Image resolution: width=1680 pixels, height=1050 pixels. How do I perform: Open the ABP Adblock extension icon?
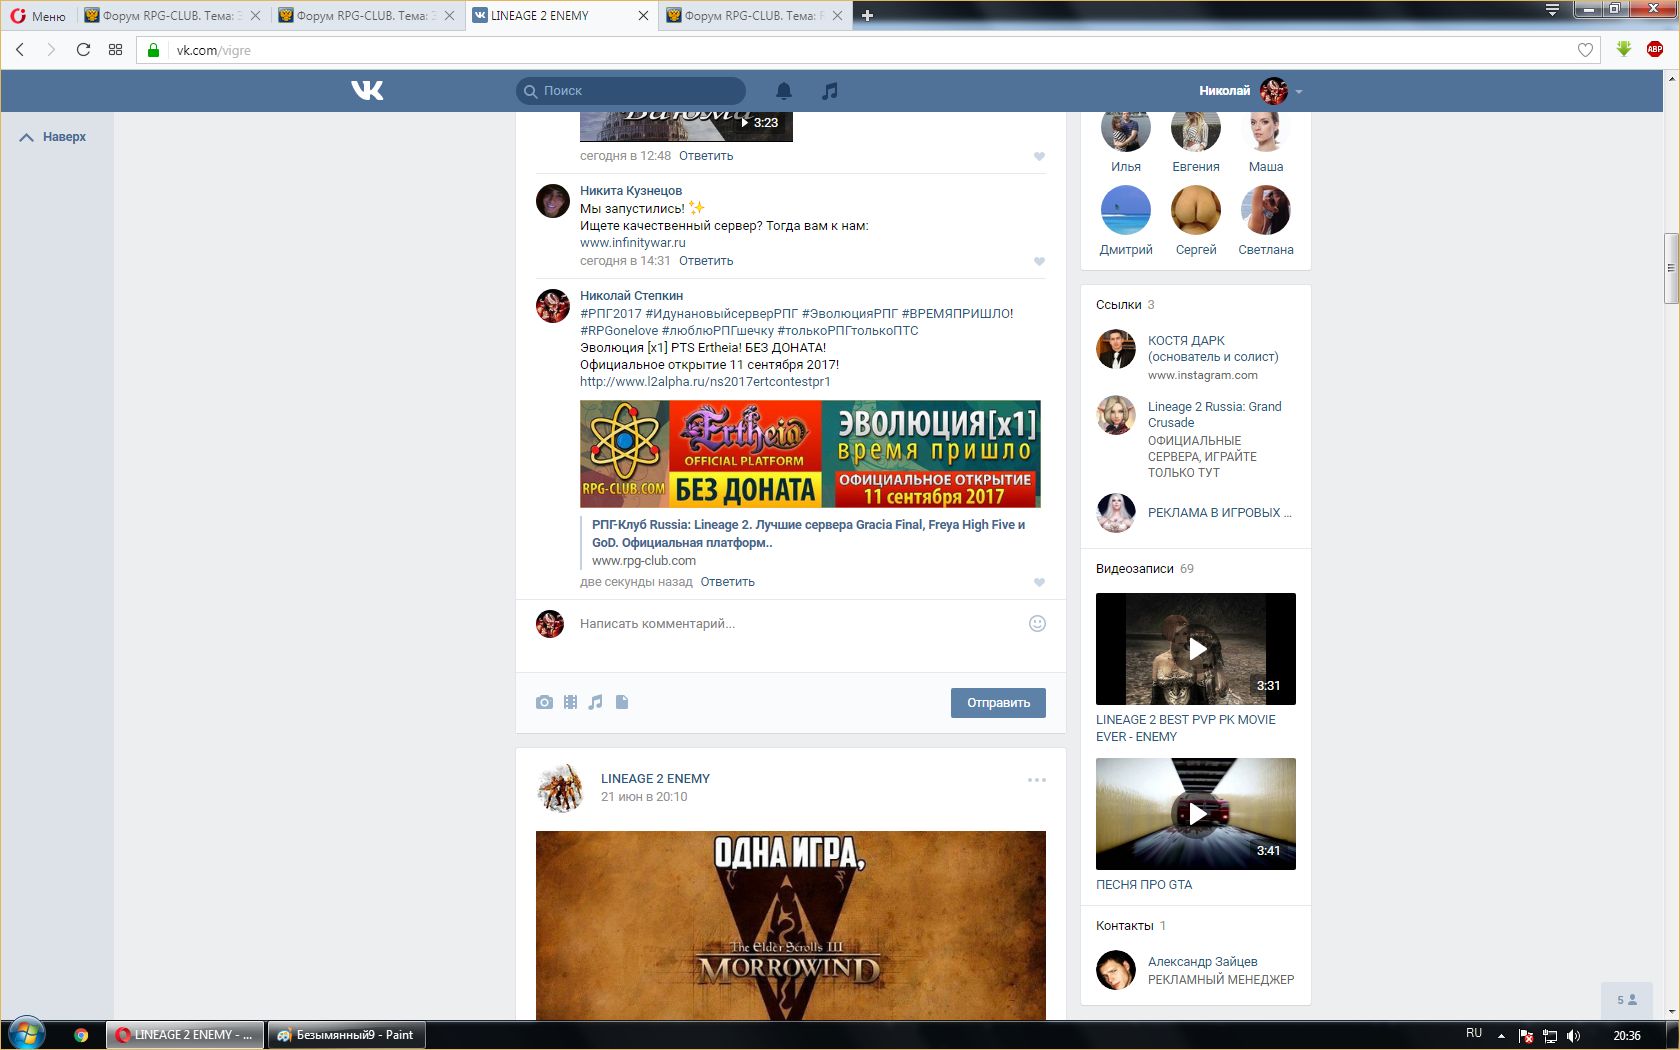click(1655, 49)
